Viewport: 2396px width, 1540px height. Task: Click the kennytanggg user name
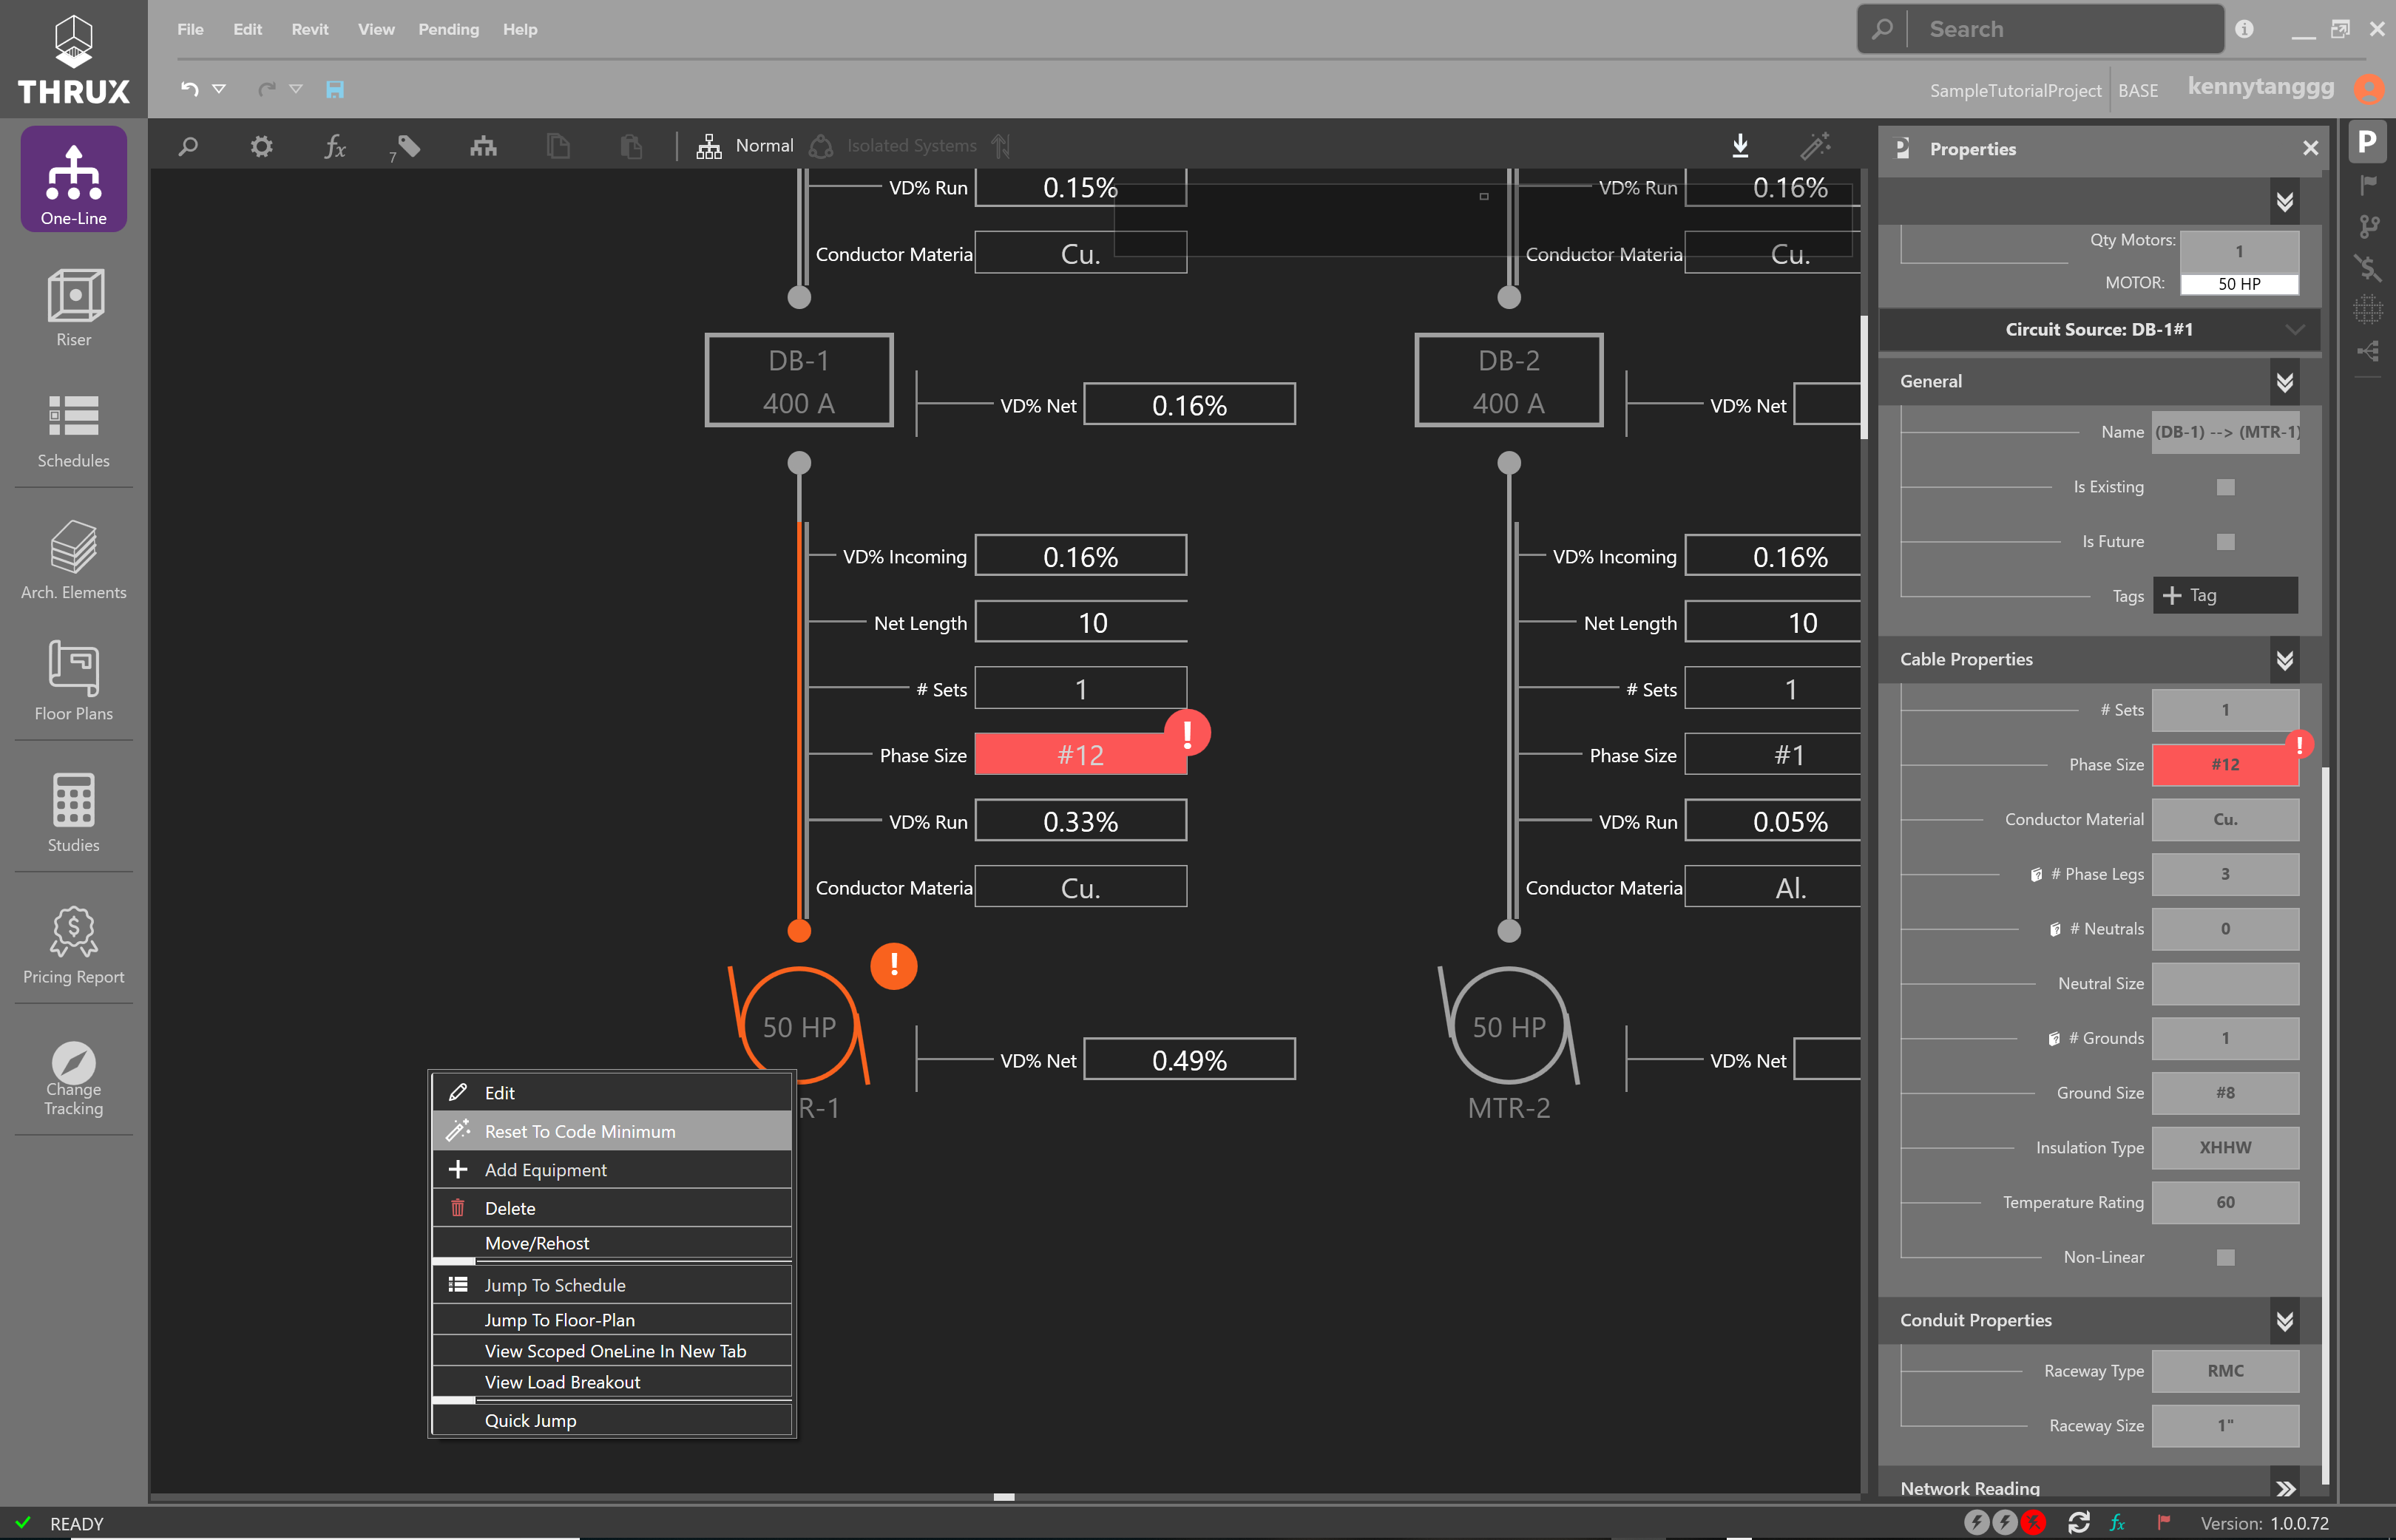(x=2260, y=87)
